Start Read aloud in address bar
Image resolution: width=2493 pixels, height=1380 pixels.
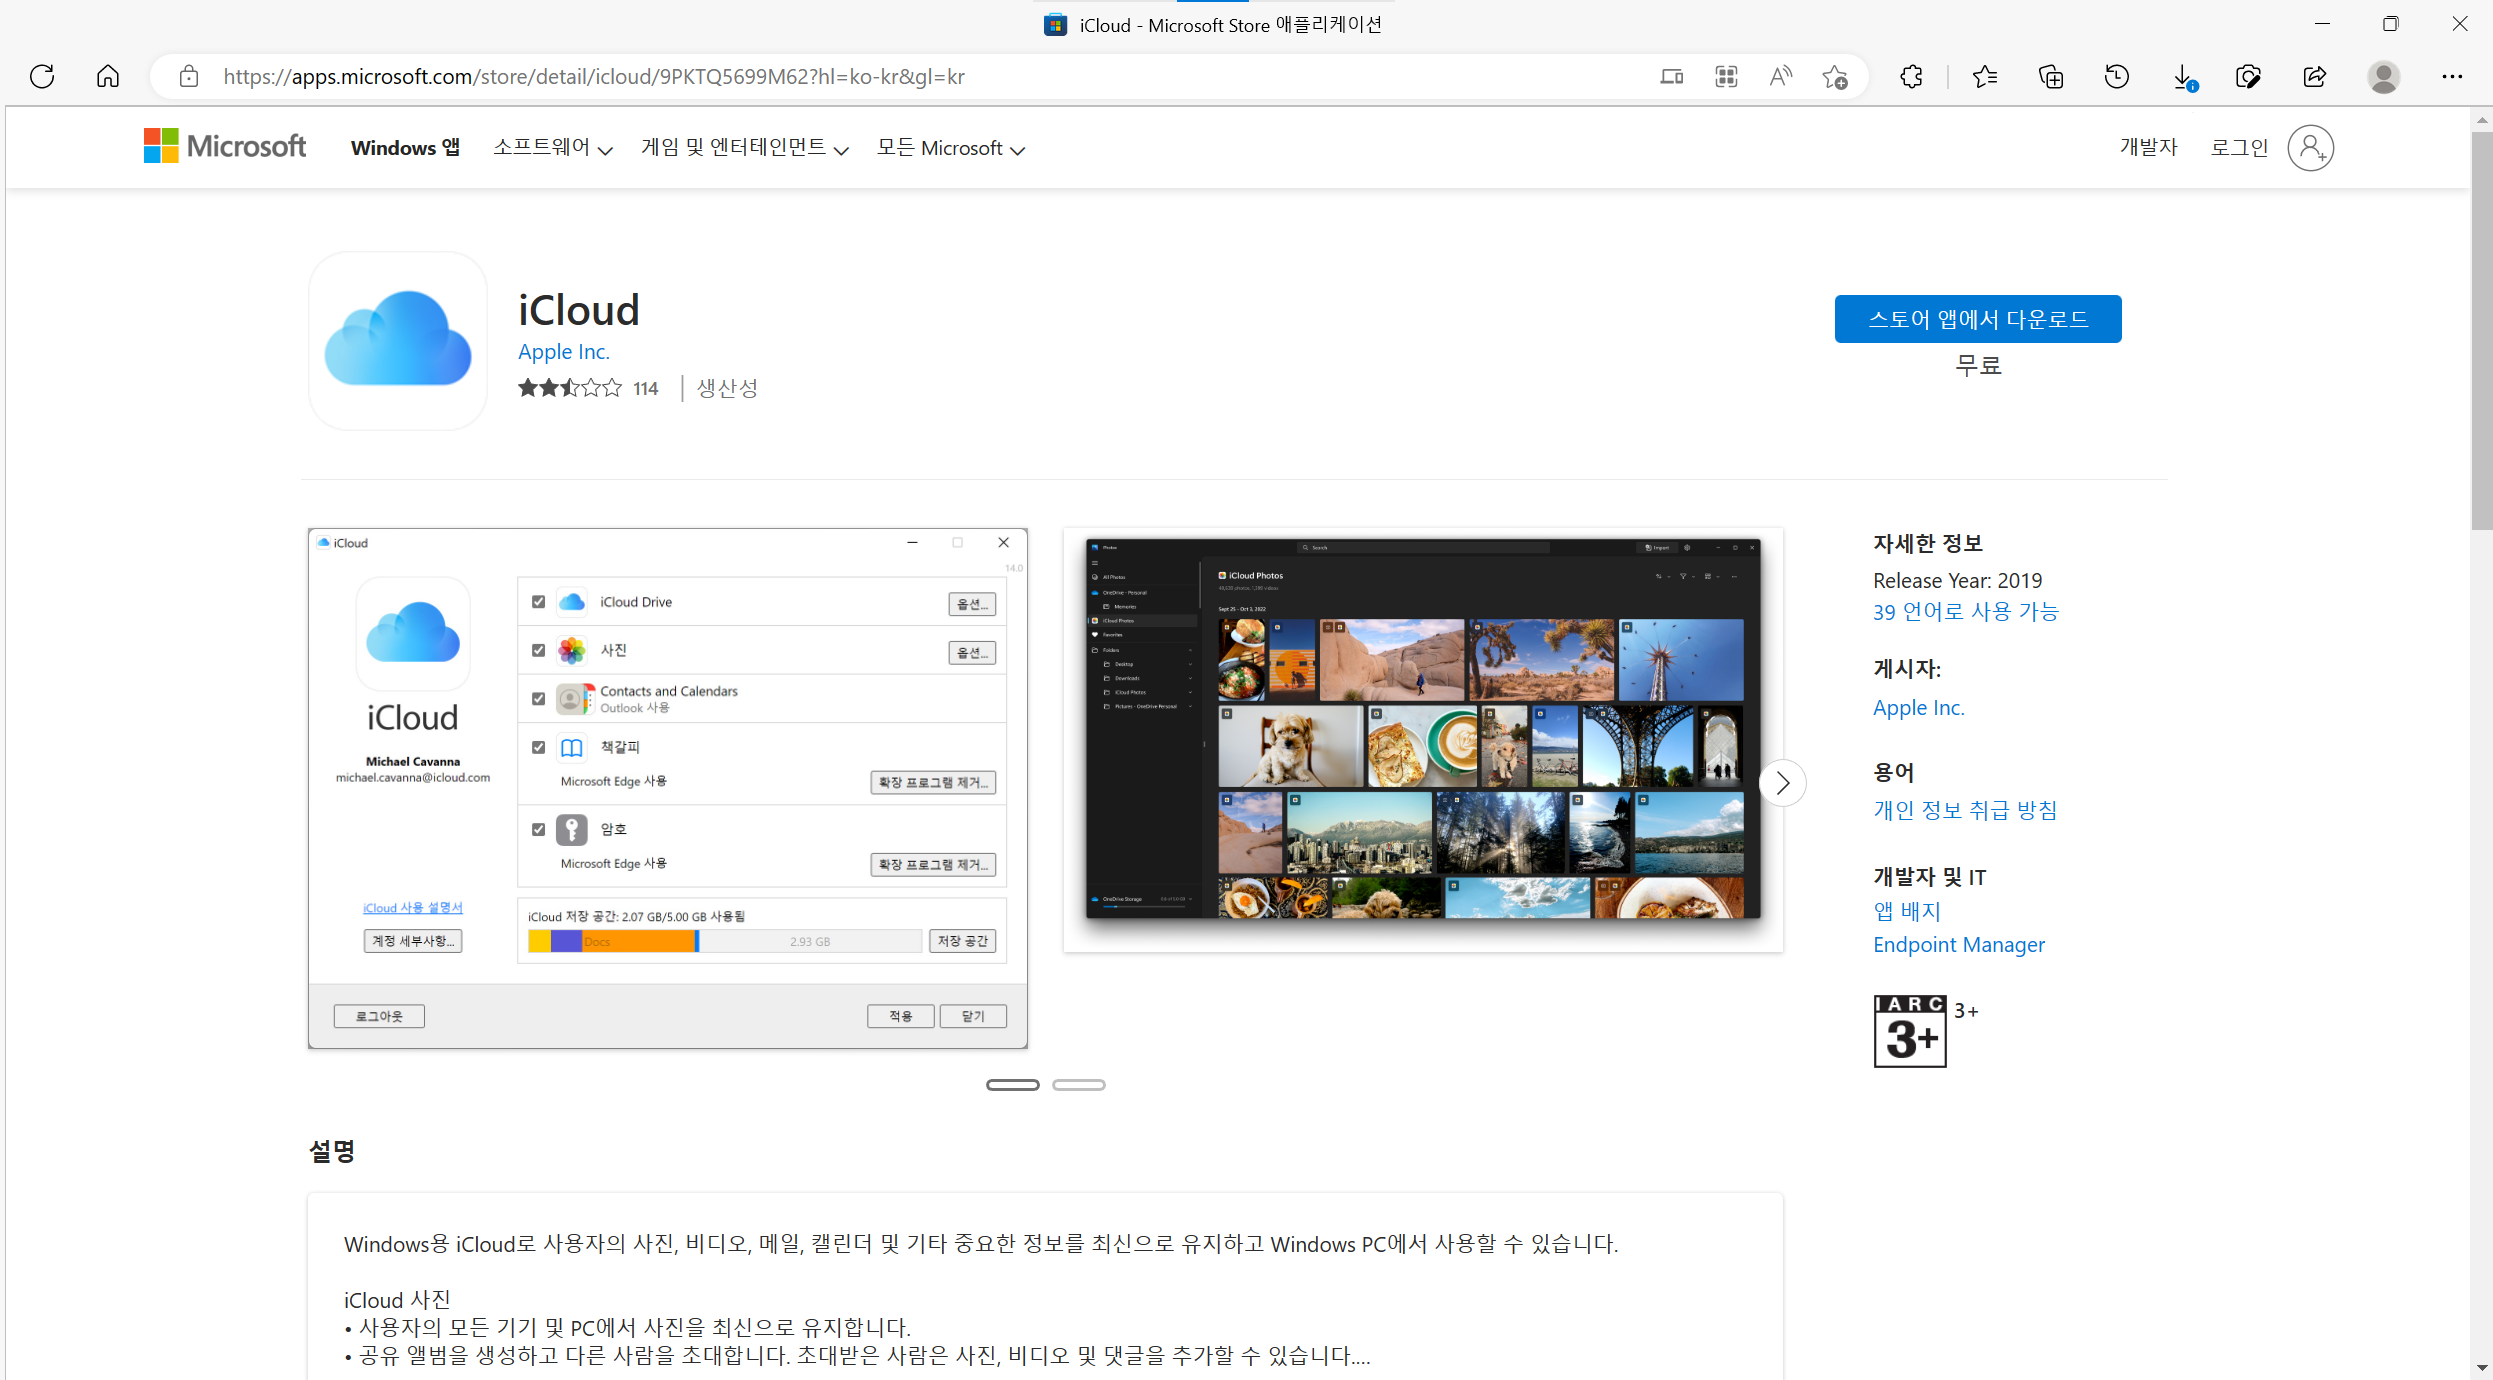tap(1780, 77)
